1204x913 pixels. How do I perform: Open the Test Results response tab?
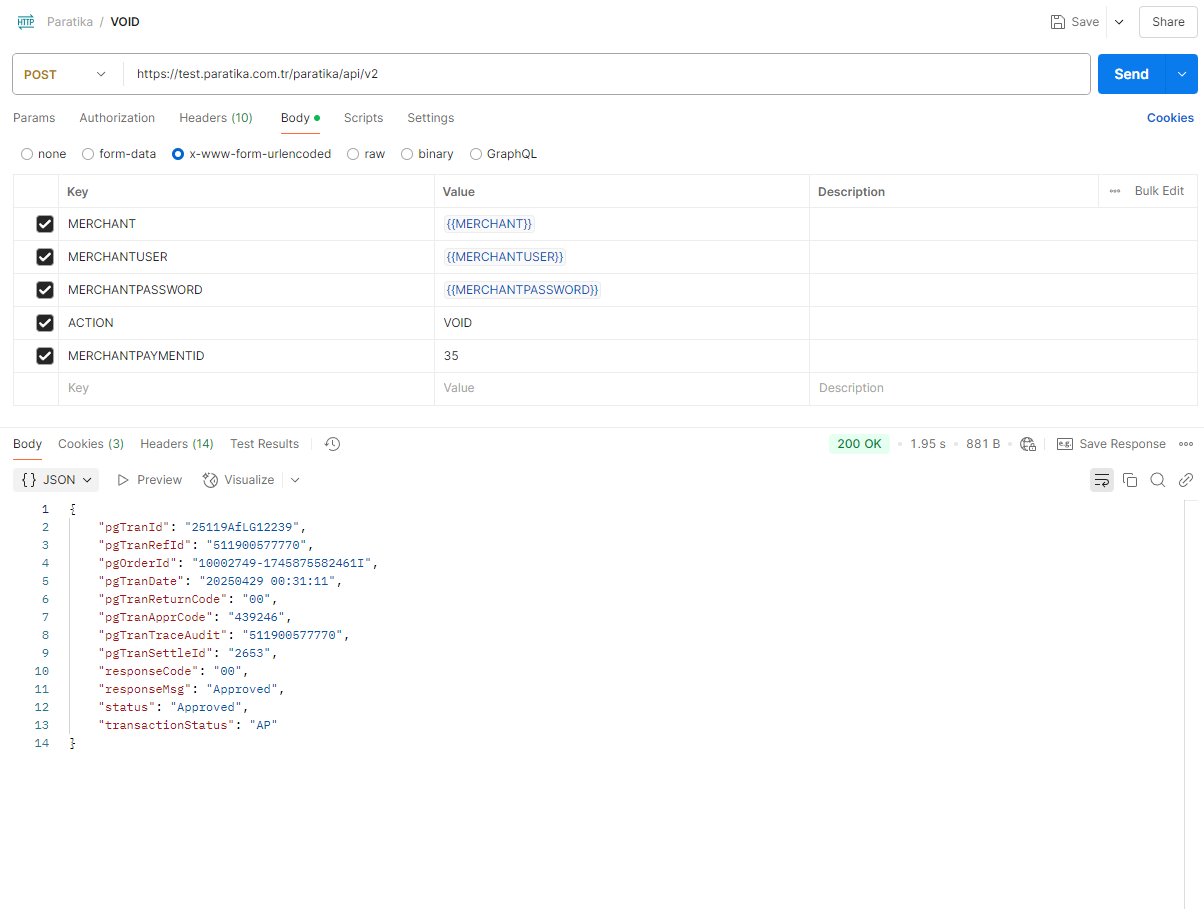(x=264, y=444)
